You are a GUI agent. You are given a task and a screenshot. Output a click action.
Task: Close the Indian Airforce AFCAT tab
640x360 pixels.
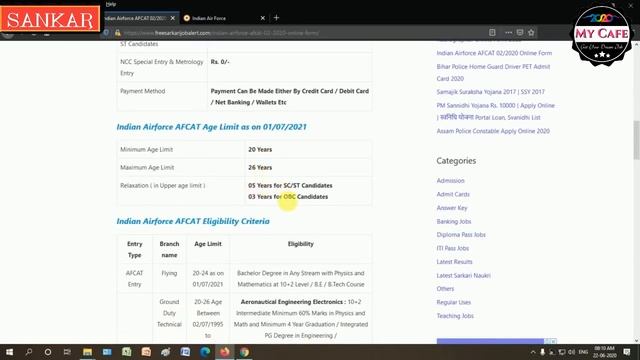[x=173, y=18]
